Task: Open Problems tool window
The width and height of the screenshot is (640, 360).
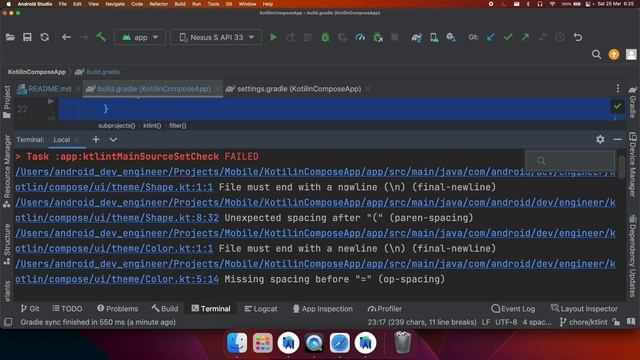Action: coord(118,309)
